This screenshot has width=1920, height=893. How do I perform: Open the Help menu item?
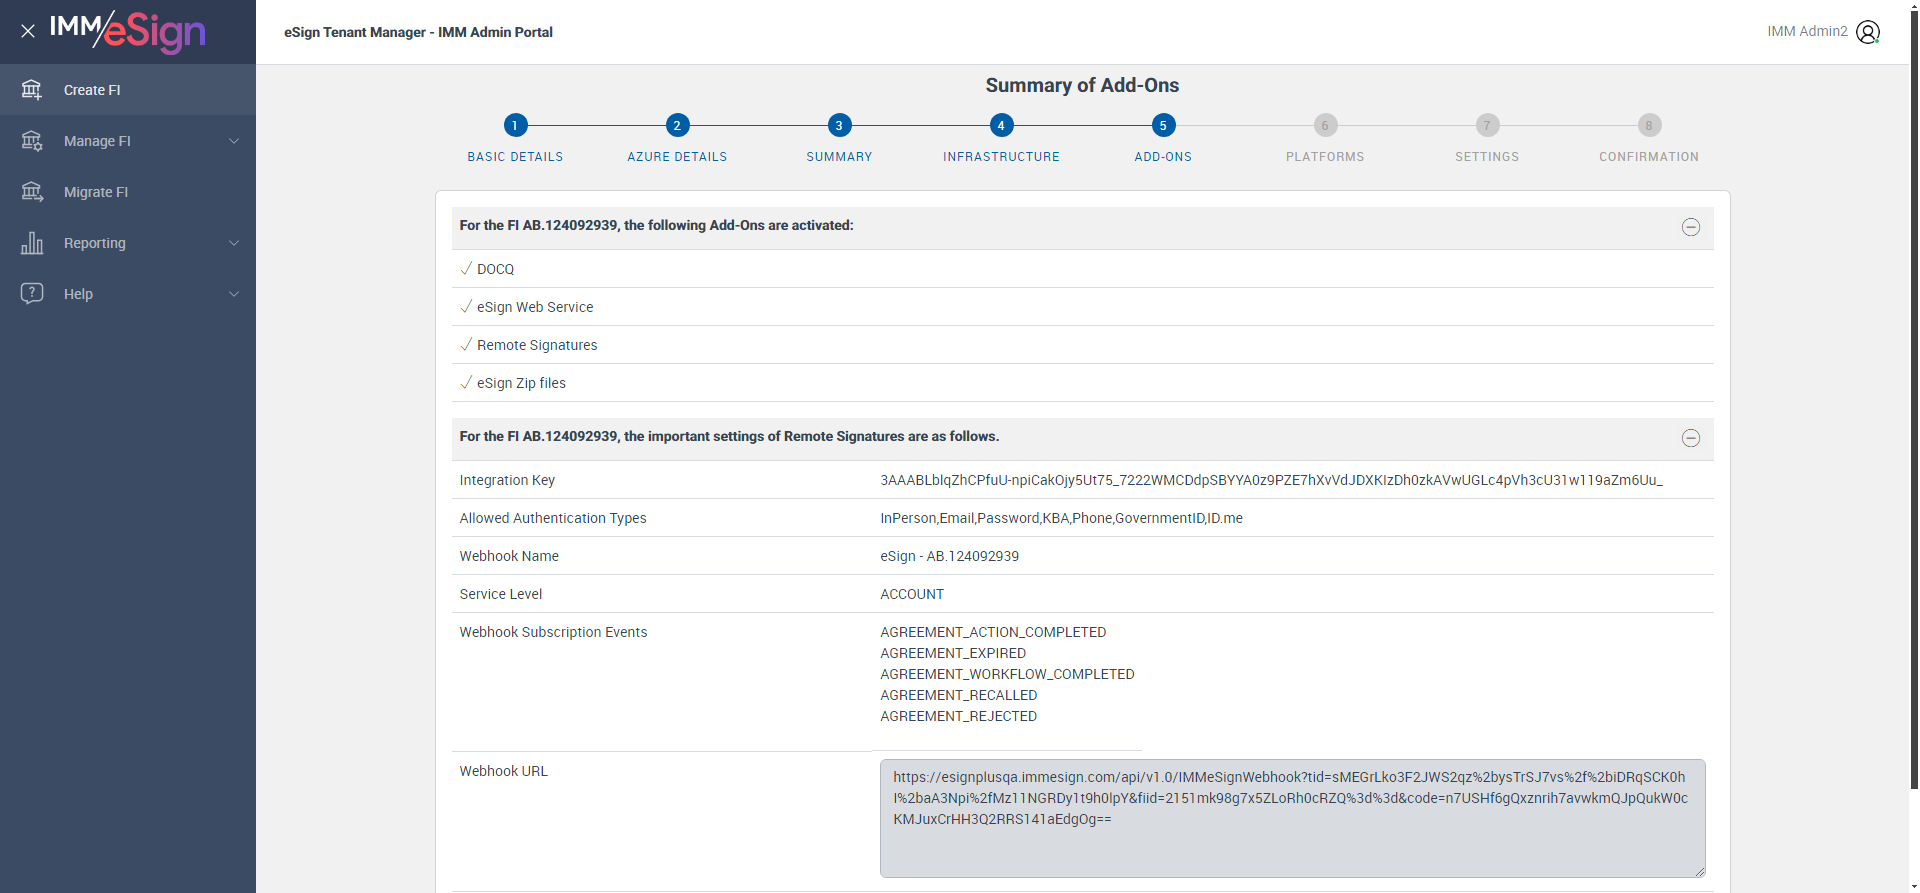click(x=128, y=294)
